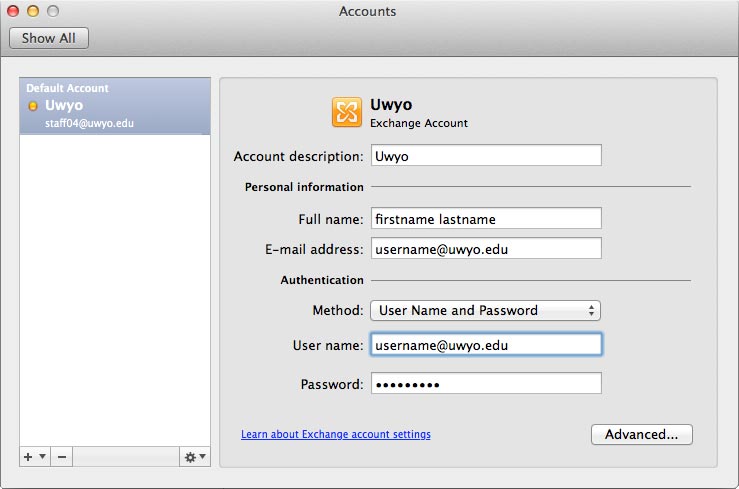739x489 pixels.
Task: Minimize the window with yellow button
Action: tap(33, 11)
